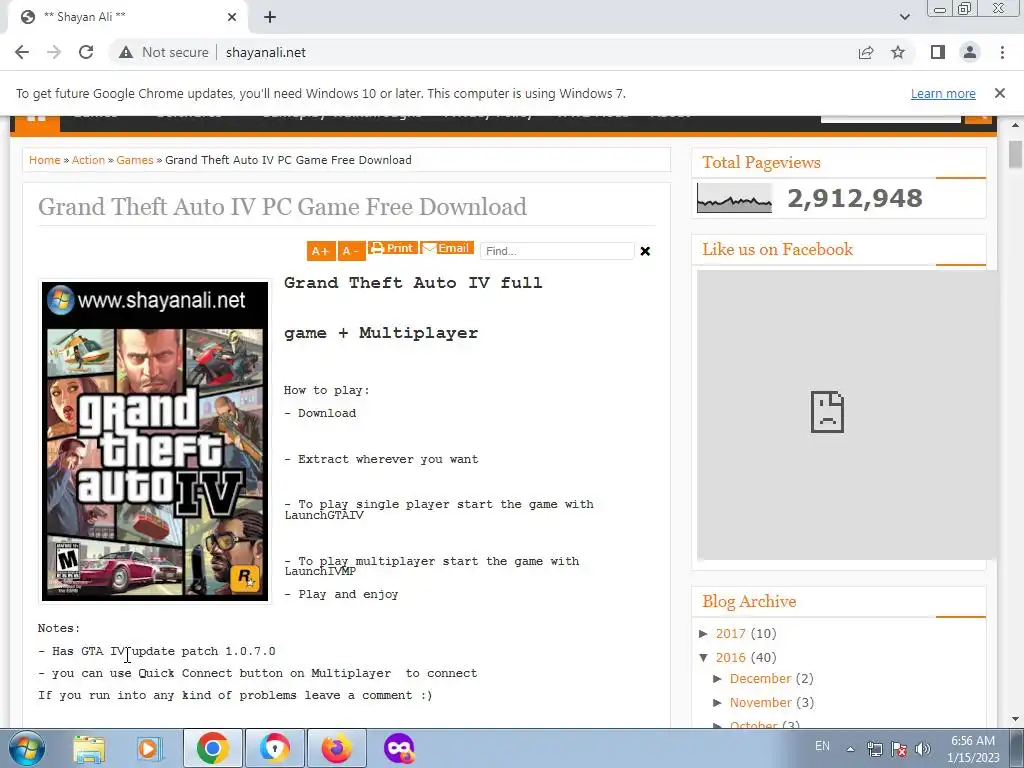
Task: Open the purple masked-face app in taskbar
Action: point(399,748)
